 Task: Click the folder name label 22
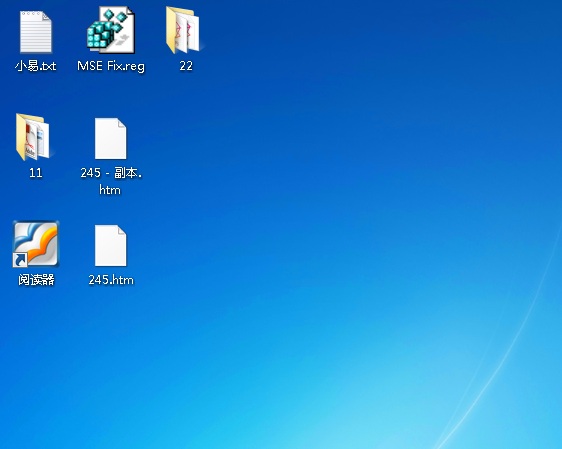(x=186, y=66)
